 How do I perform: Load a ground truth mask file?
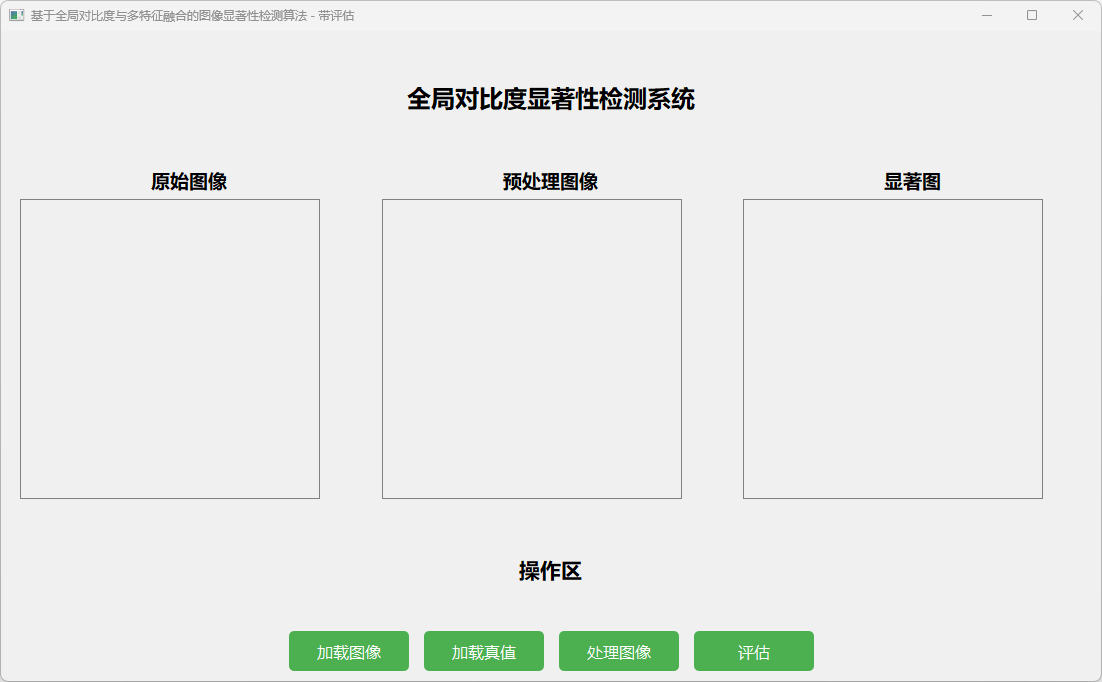pos(484,652)
